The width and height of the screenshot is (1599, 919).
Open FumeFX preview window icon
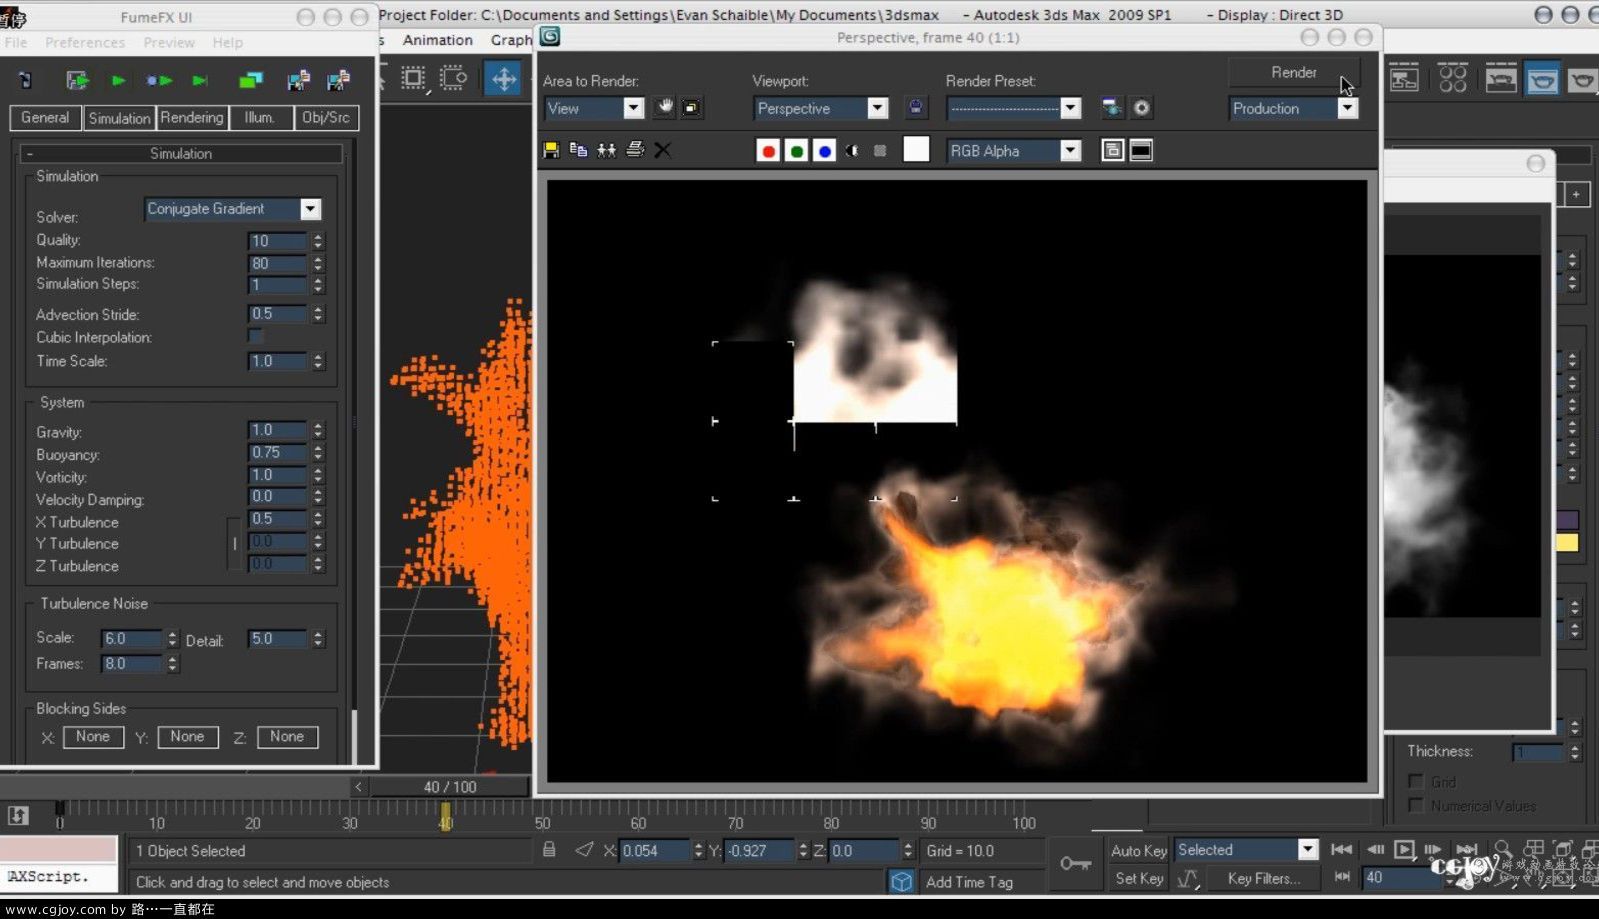tap(250, 80)
